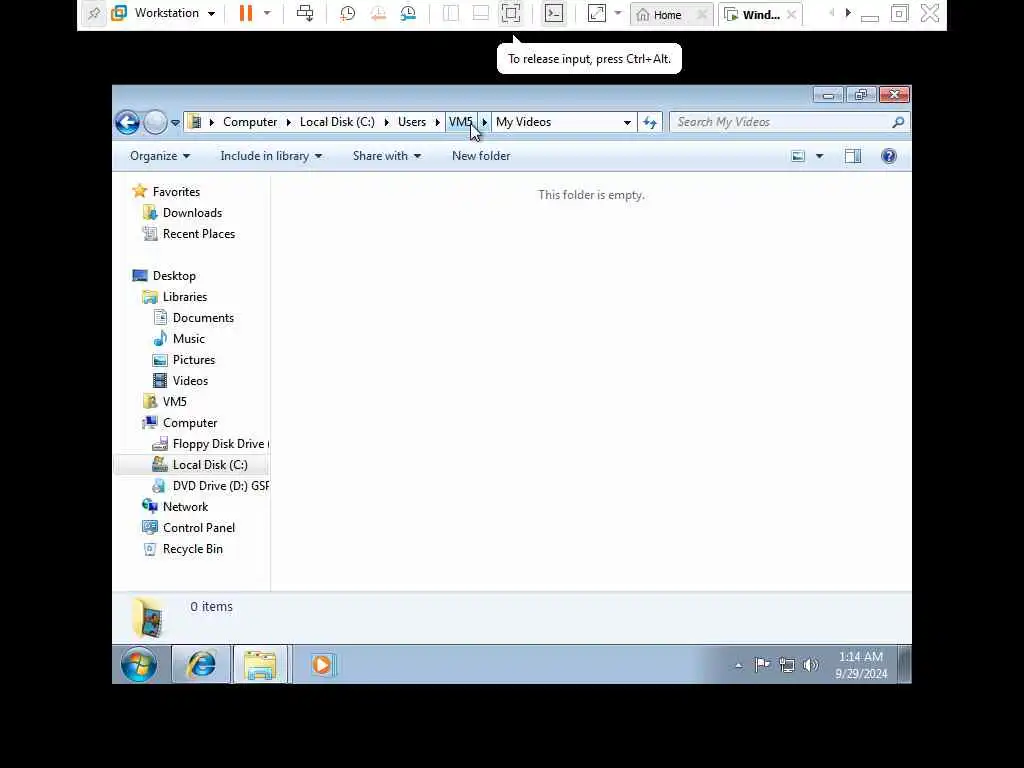Open the More view options arrow
The width and height of the screenshot is (1024, 768).
pyautogui.click(x=820, y=156)
